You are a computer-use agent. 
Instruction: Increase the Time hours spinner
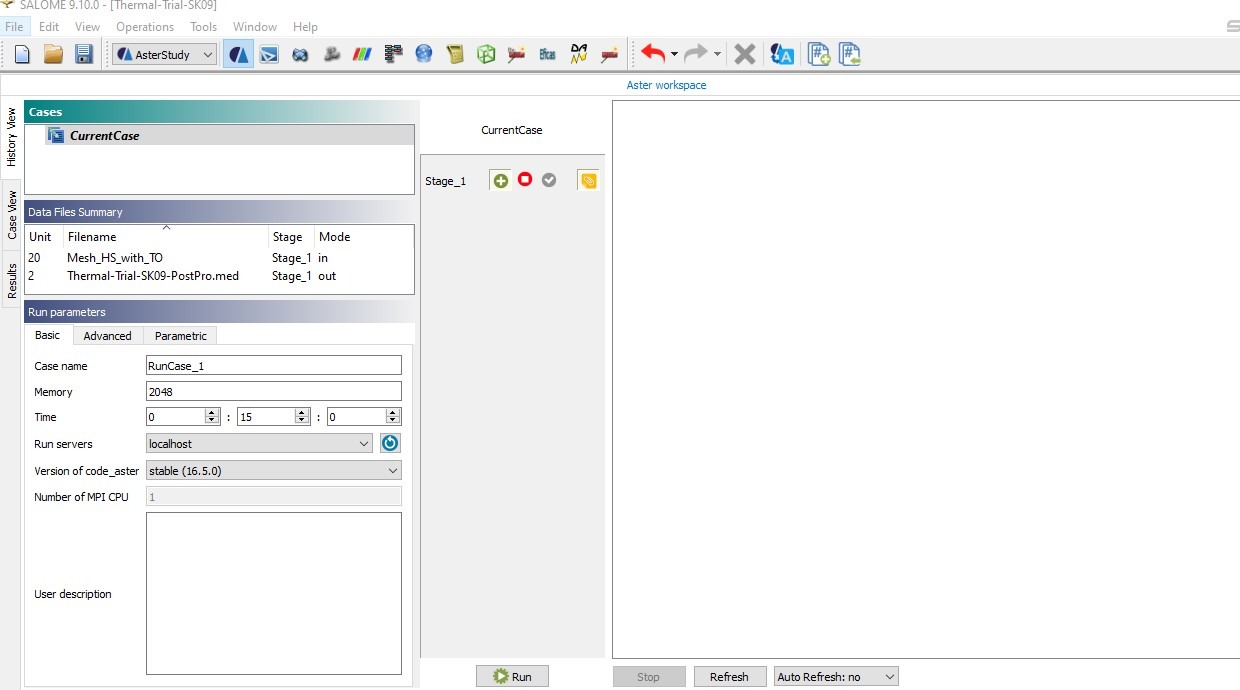coord(212,413)
